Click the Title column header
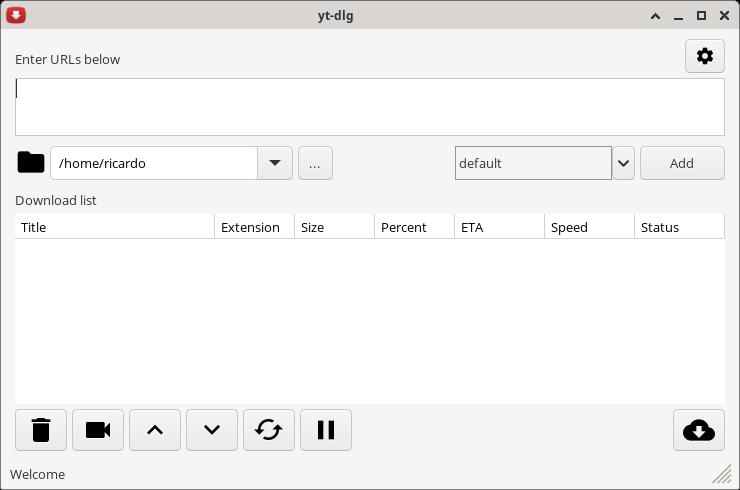 (115, 227)
